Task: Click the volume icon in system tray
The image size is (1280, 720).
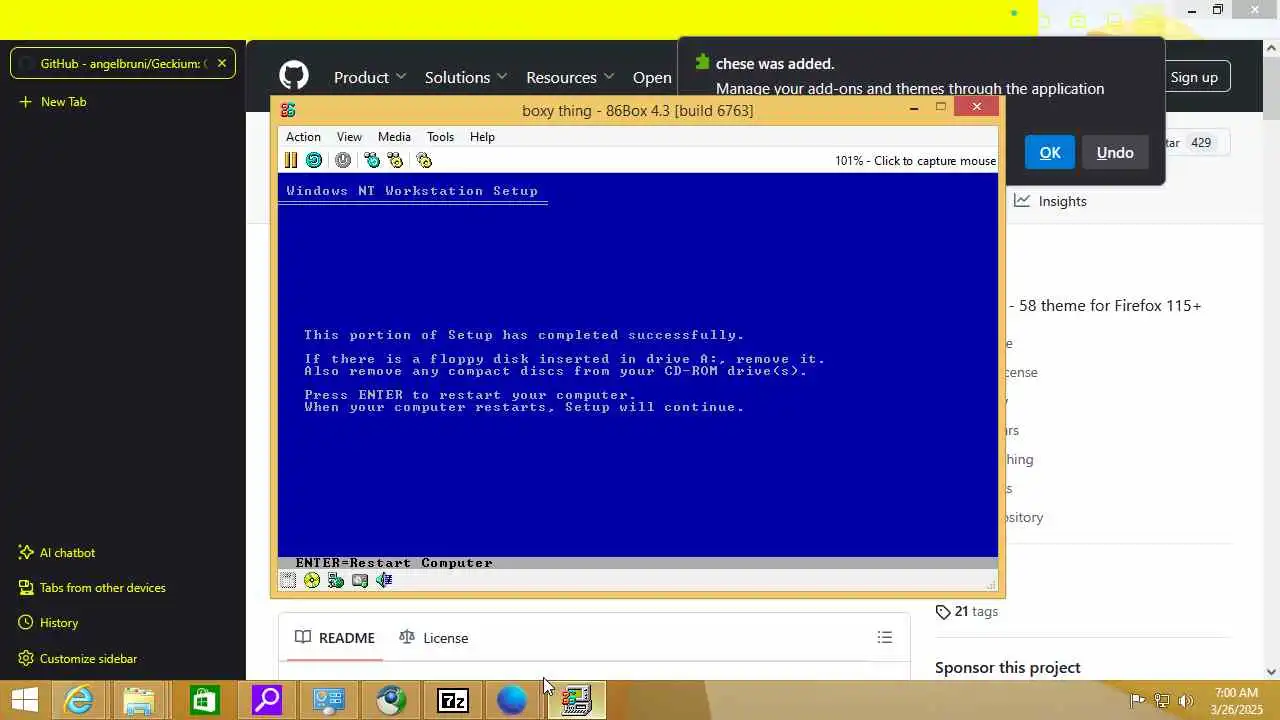Action: [x=1187, y=701]
